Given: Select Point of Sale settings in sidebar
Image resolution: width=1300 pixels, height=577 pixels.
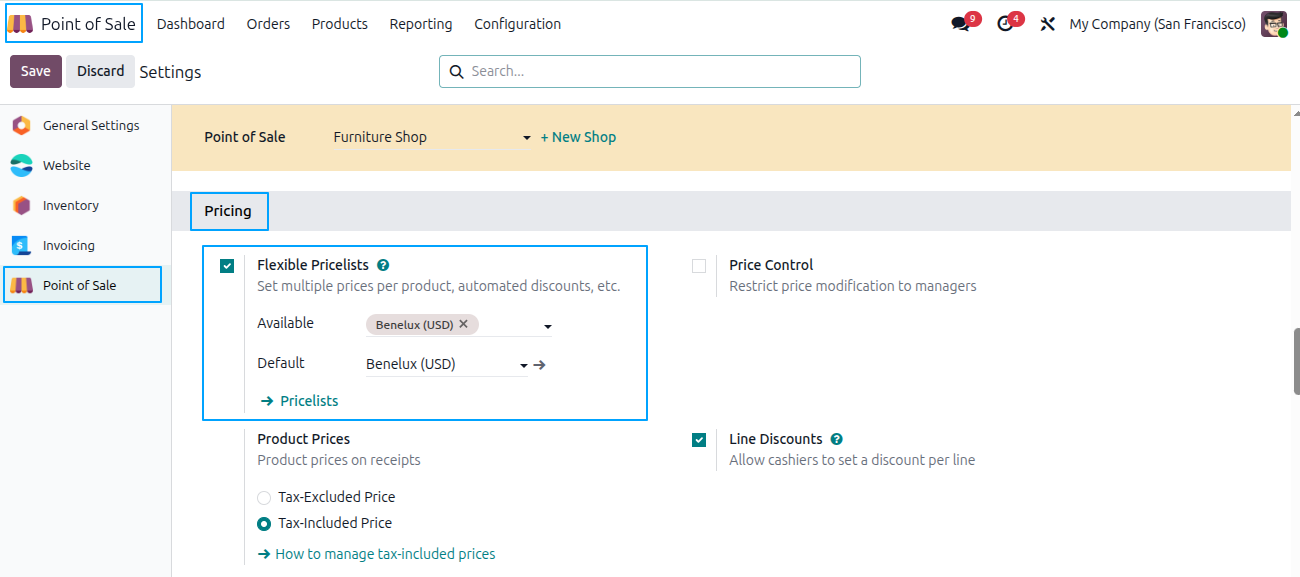Looking at the screenshot, I should [x=83, y=285].
